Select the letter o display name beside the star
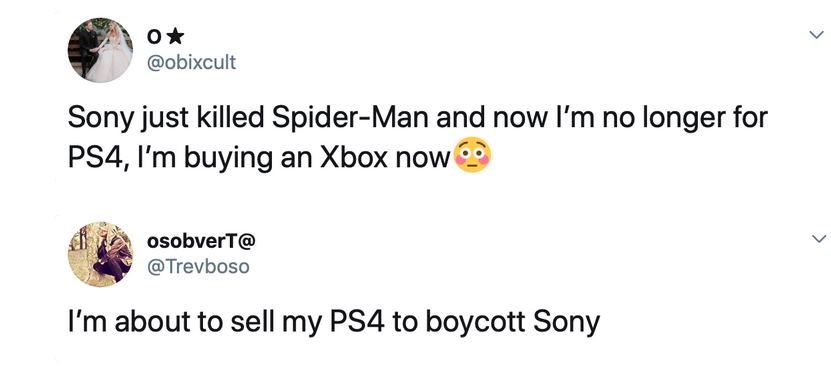 154,38
